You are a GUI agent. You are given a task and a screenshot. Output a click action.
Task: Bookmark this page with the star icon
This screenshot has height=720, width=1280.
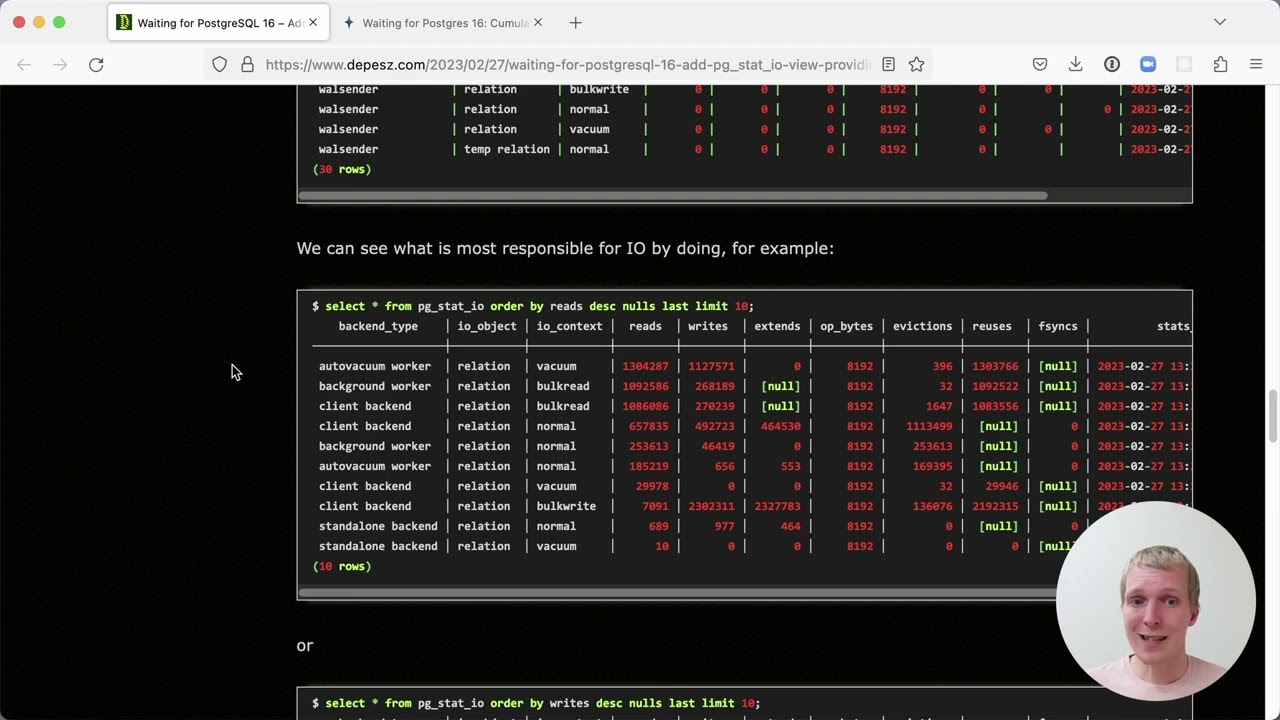(x=916, y=64)
